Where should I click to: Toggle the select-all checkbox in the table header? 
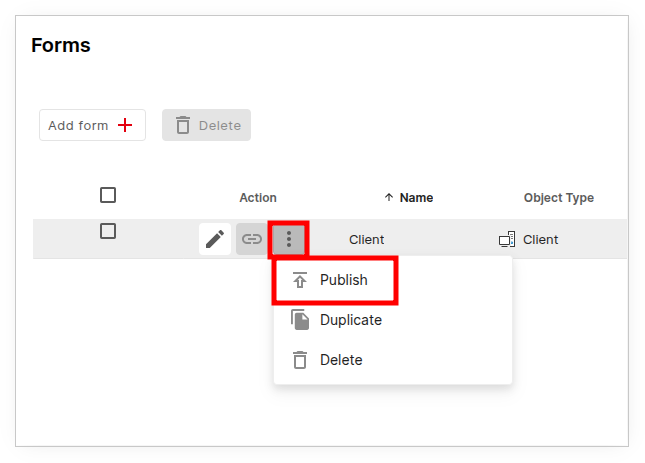coord(108,195)
